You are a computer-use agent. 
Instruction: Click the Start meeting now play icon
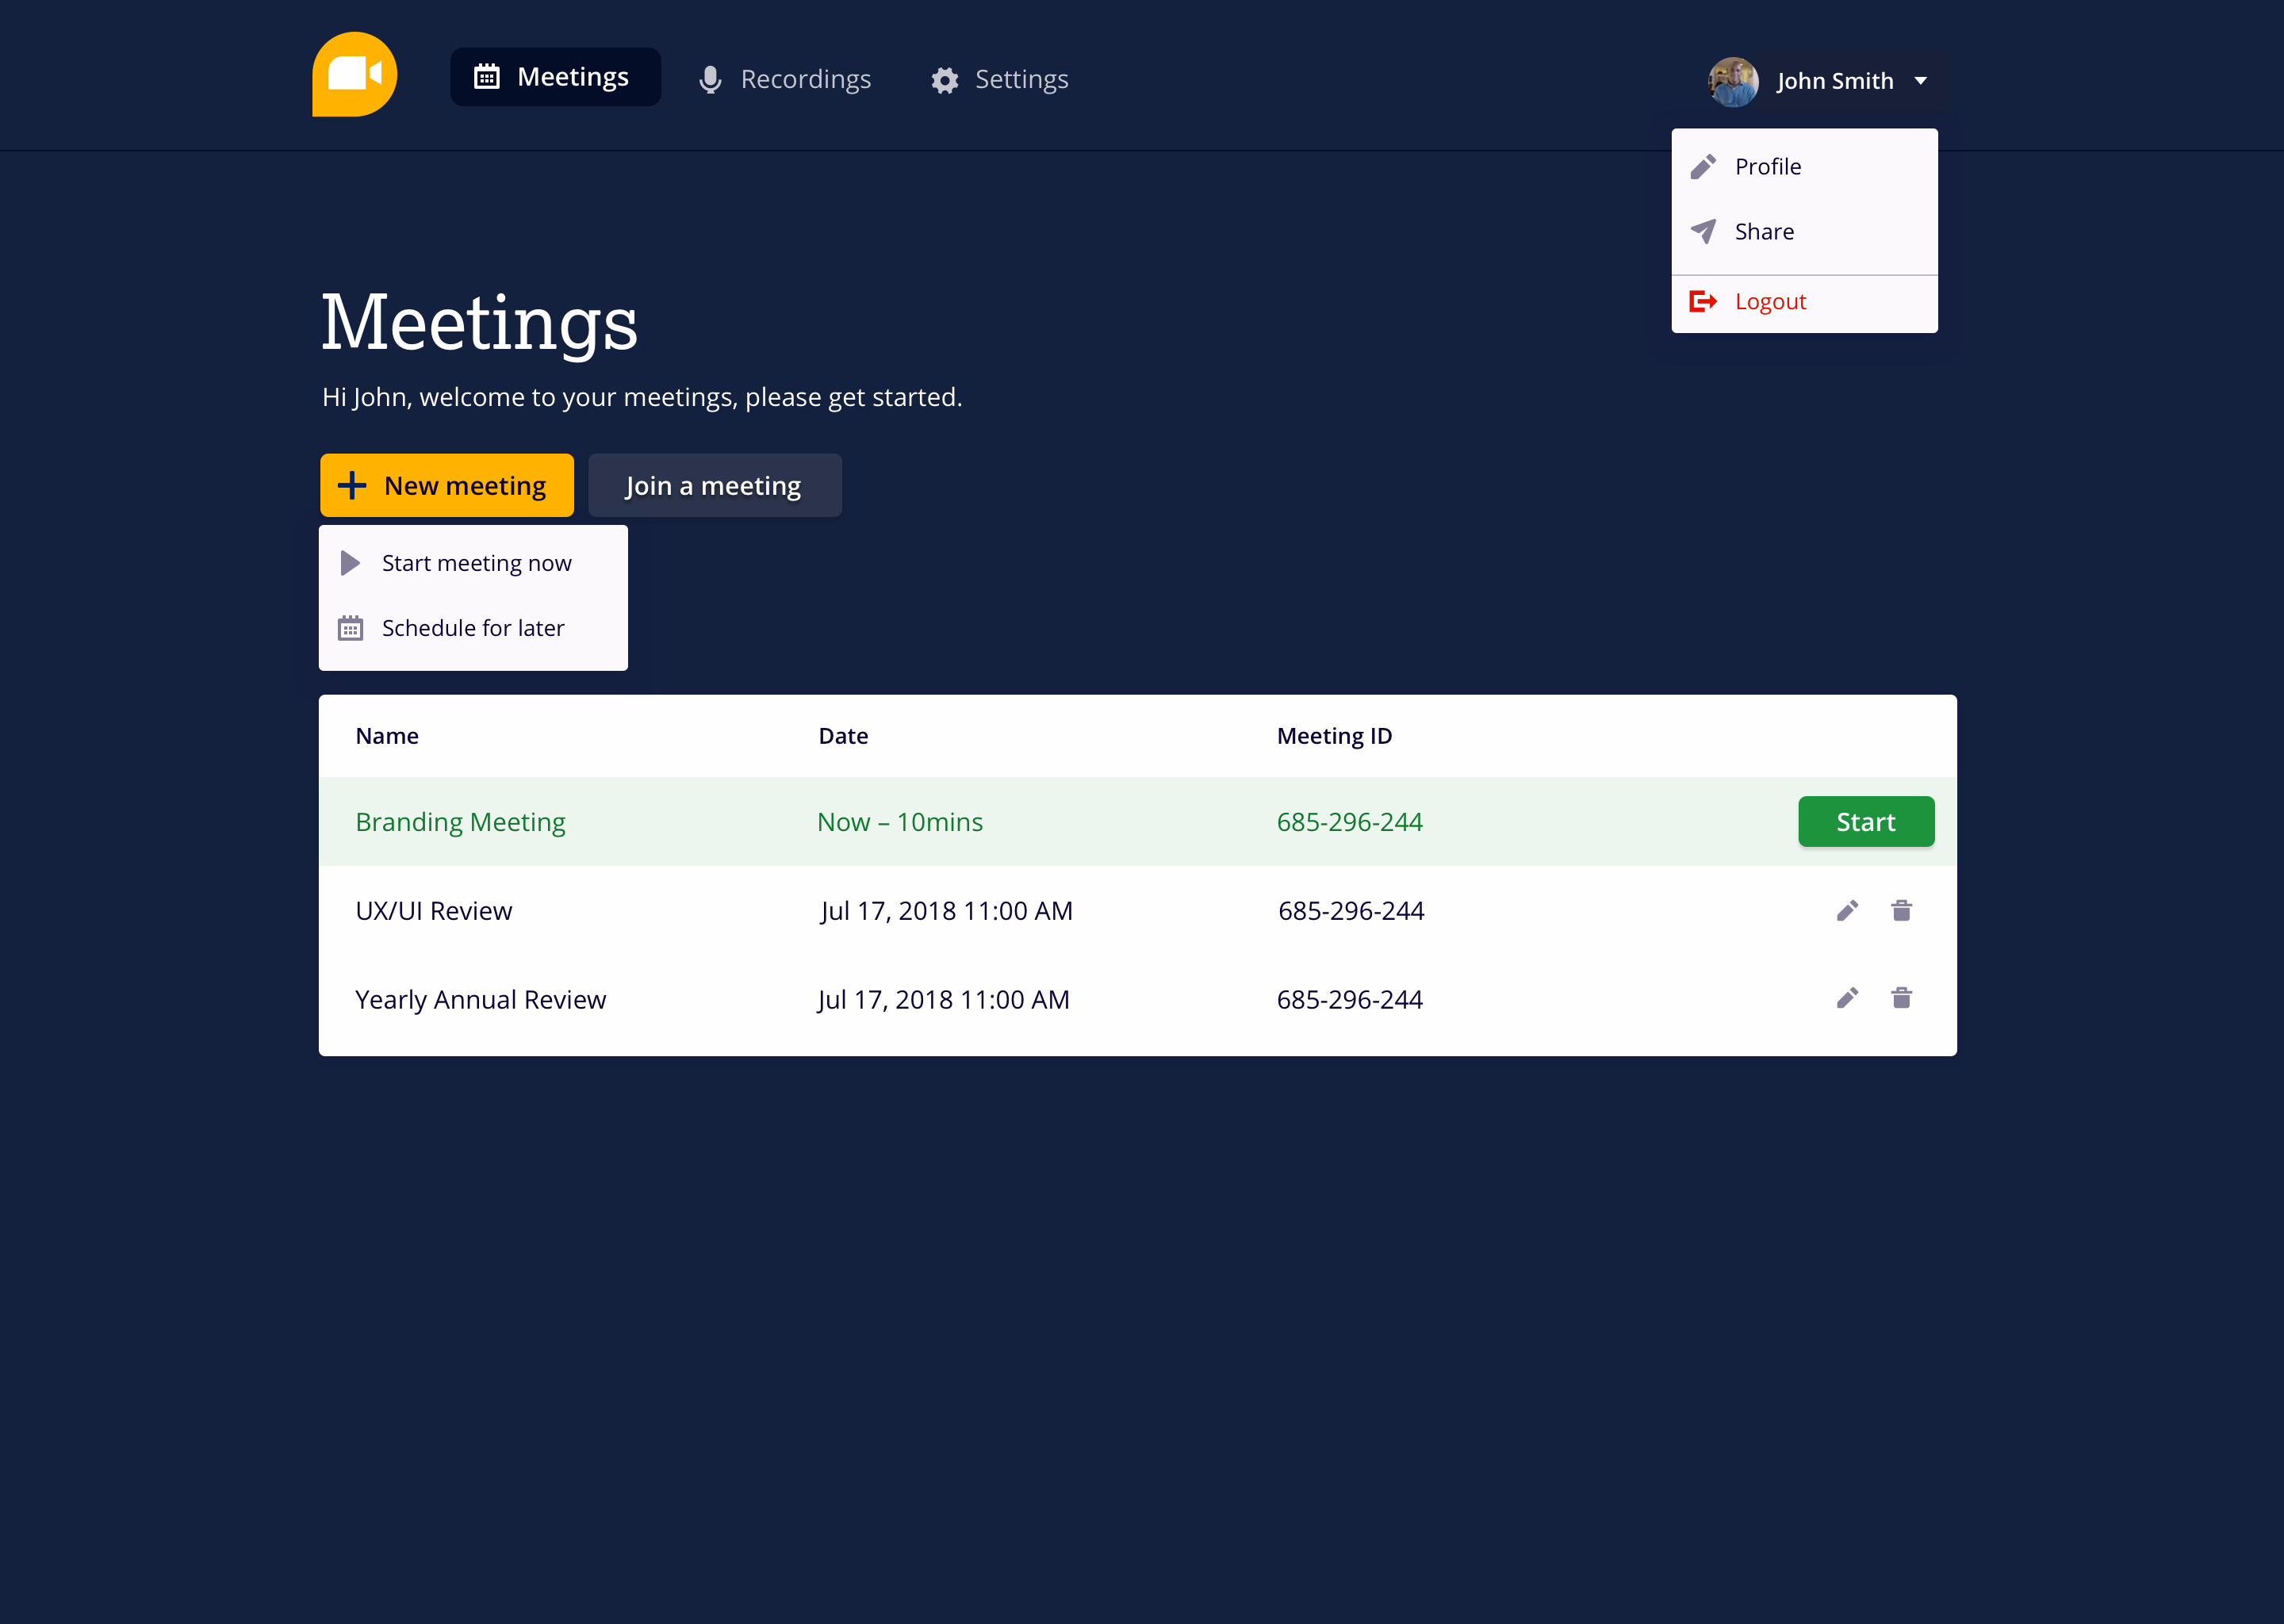350,562
